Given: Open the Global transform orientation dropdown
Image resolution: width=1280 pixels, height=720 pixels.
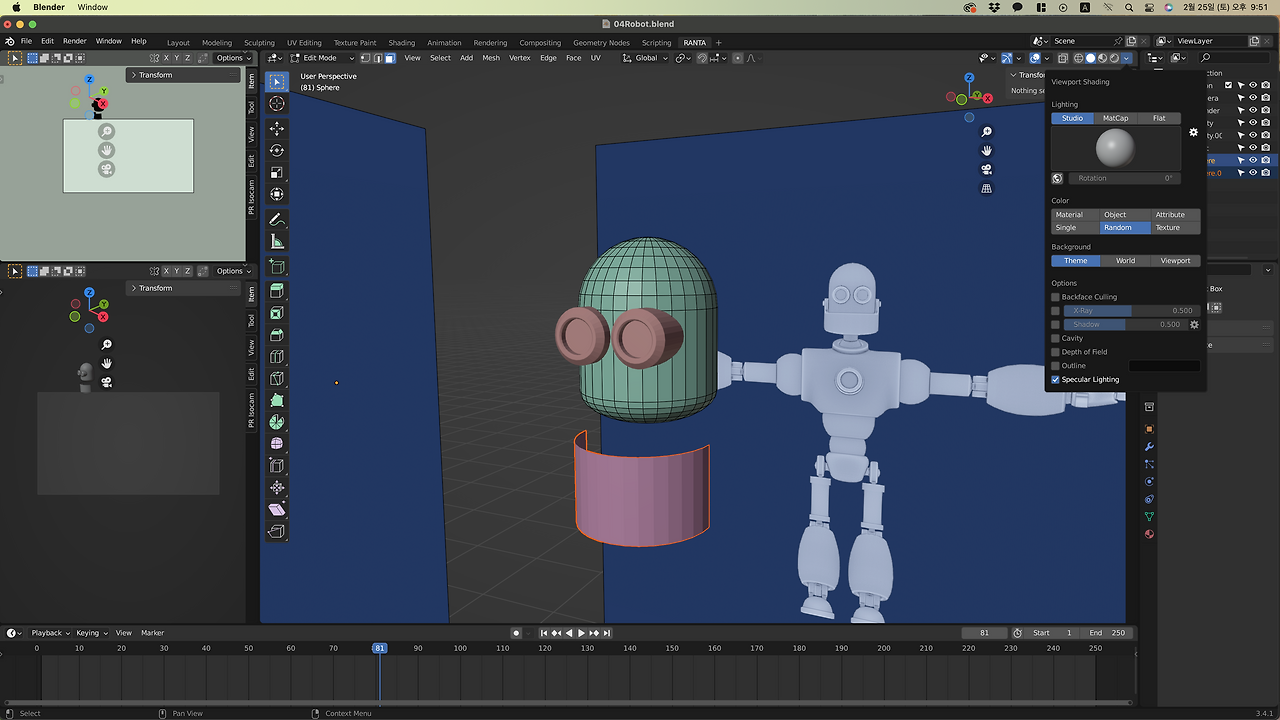Looking at the screenshot, I should 646,58.
